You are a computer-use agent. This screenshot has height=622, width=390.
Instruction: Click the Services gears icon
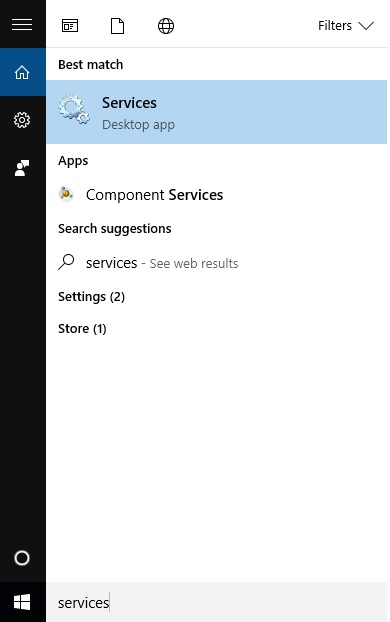coord(74,109)
